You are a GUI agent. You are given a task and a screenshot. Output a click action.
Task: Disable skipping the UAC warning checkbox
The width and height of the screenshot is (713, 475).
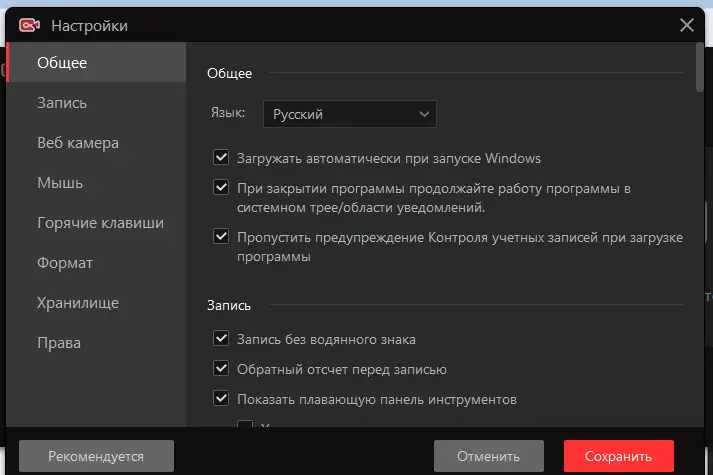[x=221, y=237]
